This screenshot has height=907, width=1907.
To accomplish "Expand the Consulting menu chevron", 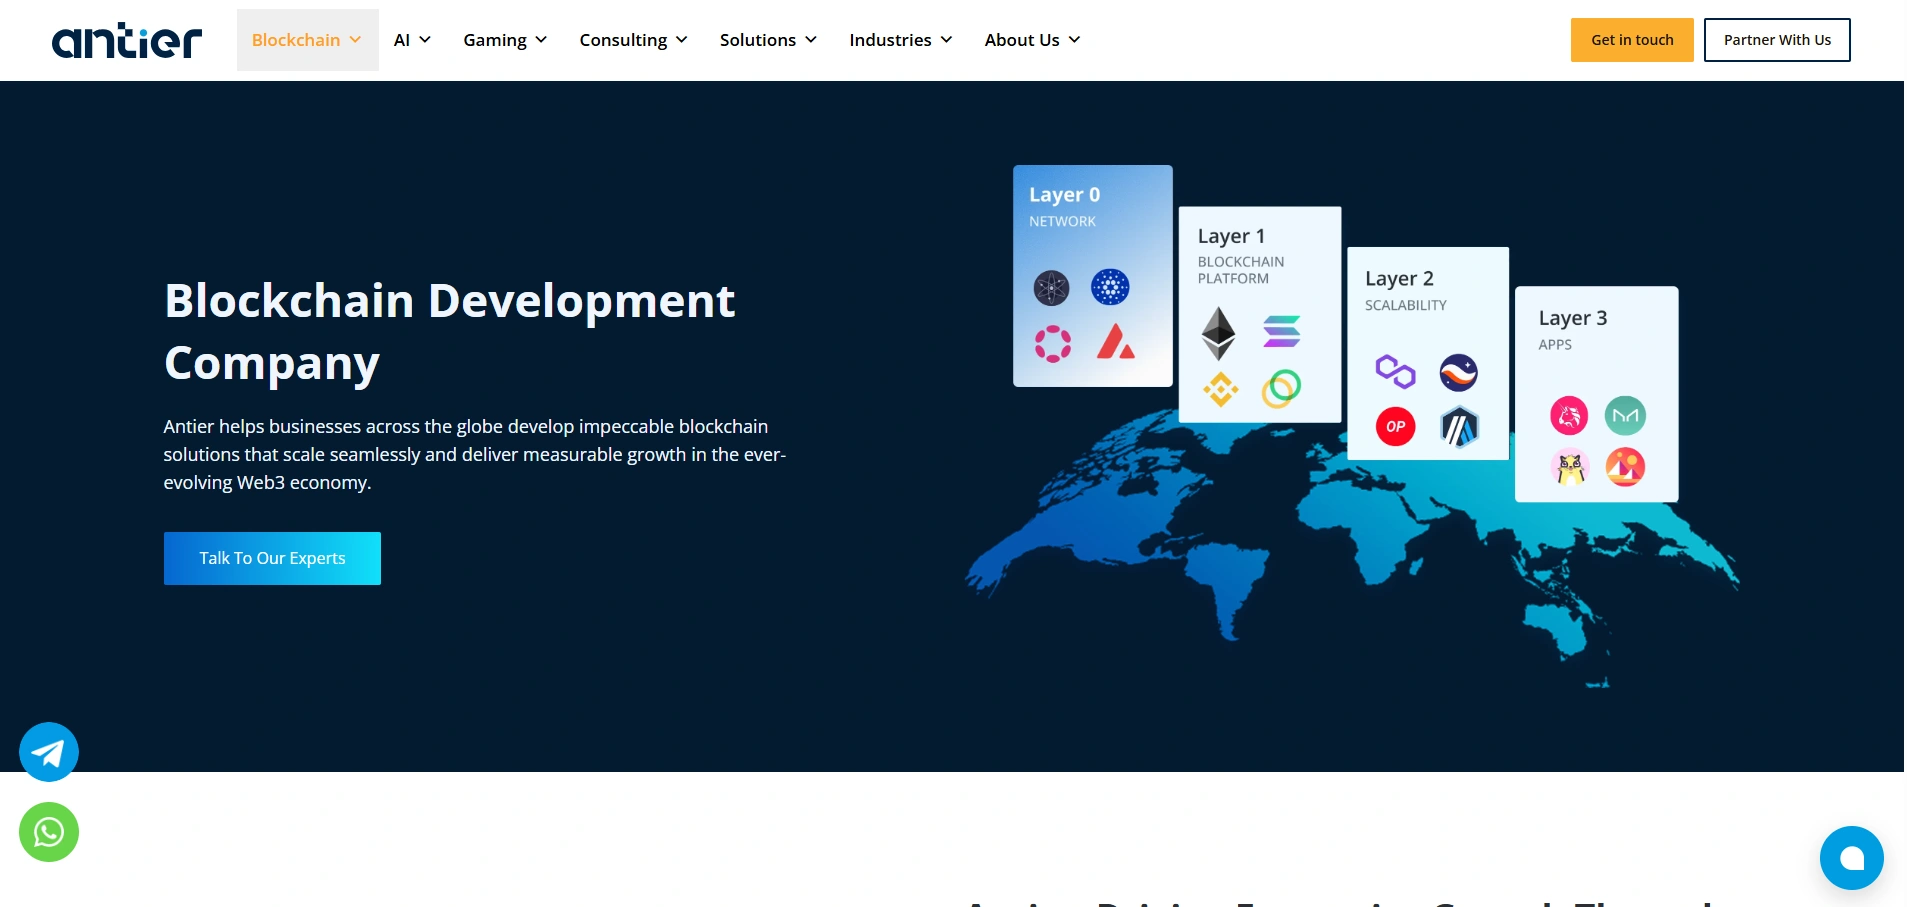I will [x=681, y=40].
